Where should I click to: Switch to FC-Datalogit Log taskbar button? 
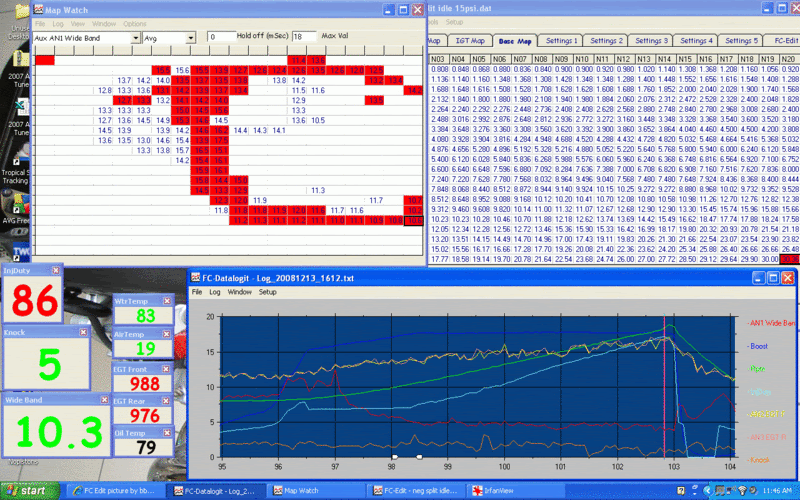point(217,491)
